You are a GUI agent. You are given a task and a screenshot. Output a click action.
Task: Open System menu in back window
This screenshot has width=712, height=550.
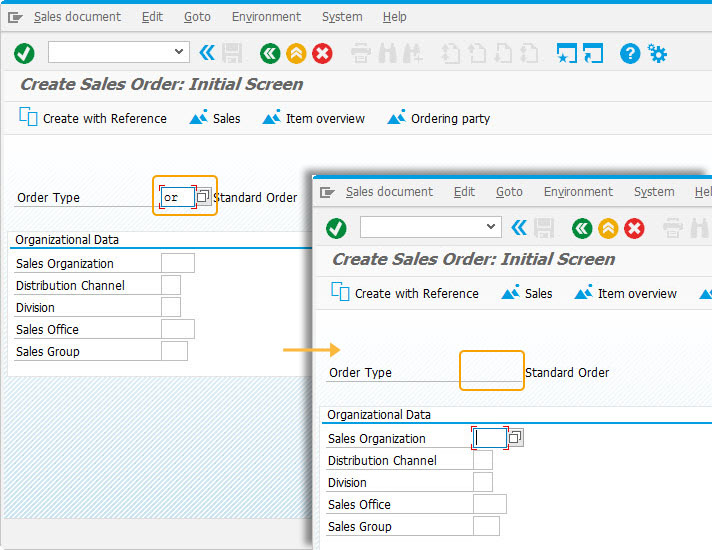tap(342, 17)
